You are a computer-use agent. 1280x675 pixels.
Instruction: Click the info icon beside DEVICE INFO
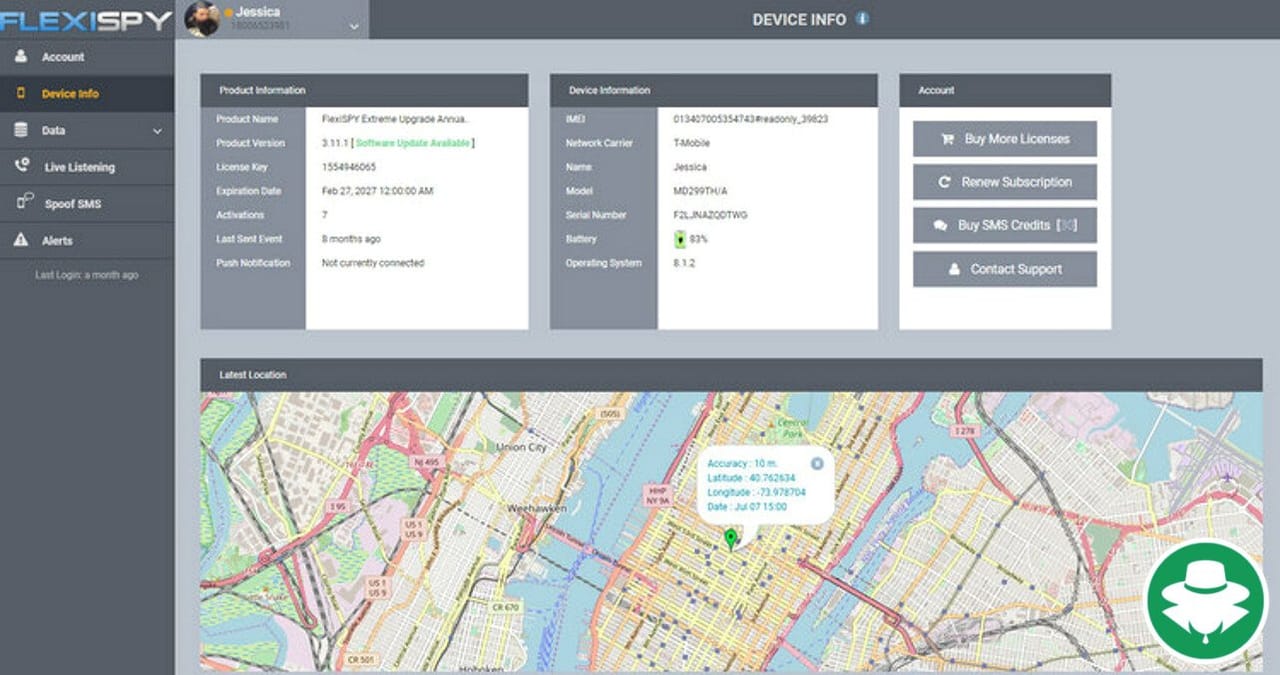pos(862,19)
